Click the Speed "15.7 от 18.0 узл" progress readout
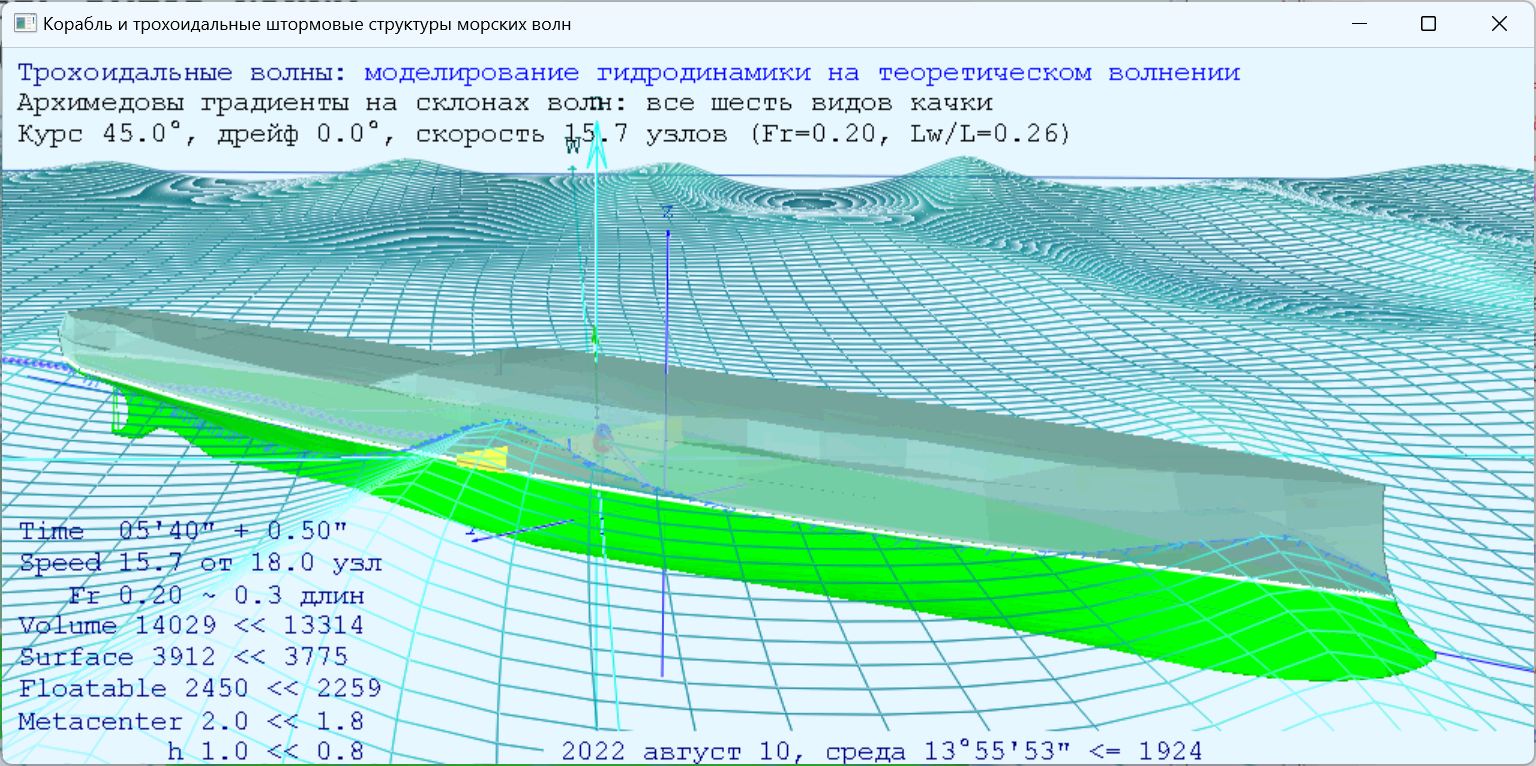 200,562
